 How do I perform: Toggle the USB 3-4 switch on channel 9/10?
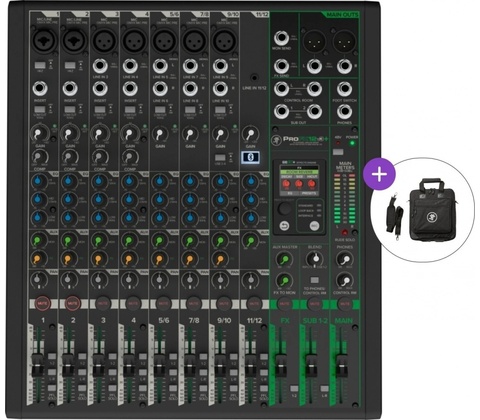(220, 157)
